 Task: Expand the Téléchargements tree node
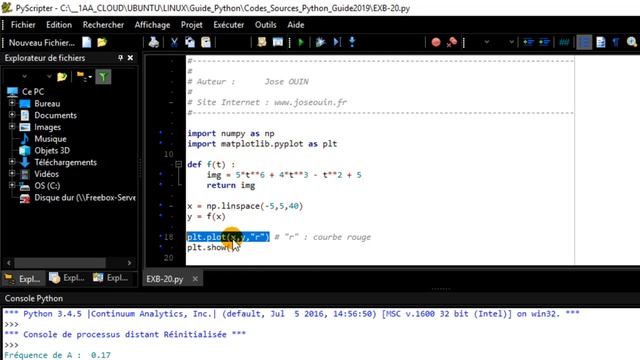coord(12,162)
